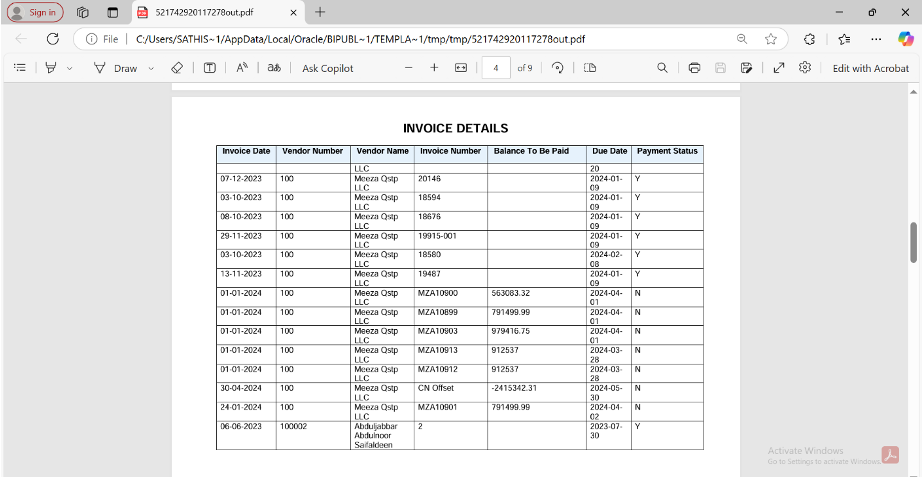Expand the Draw pen options dropdown
This screenshot has height=478, width=922.
pyautogui.click(x=151, y=68)
